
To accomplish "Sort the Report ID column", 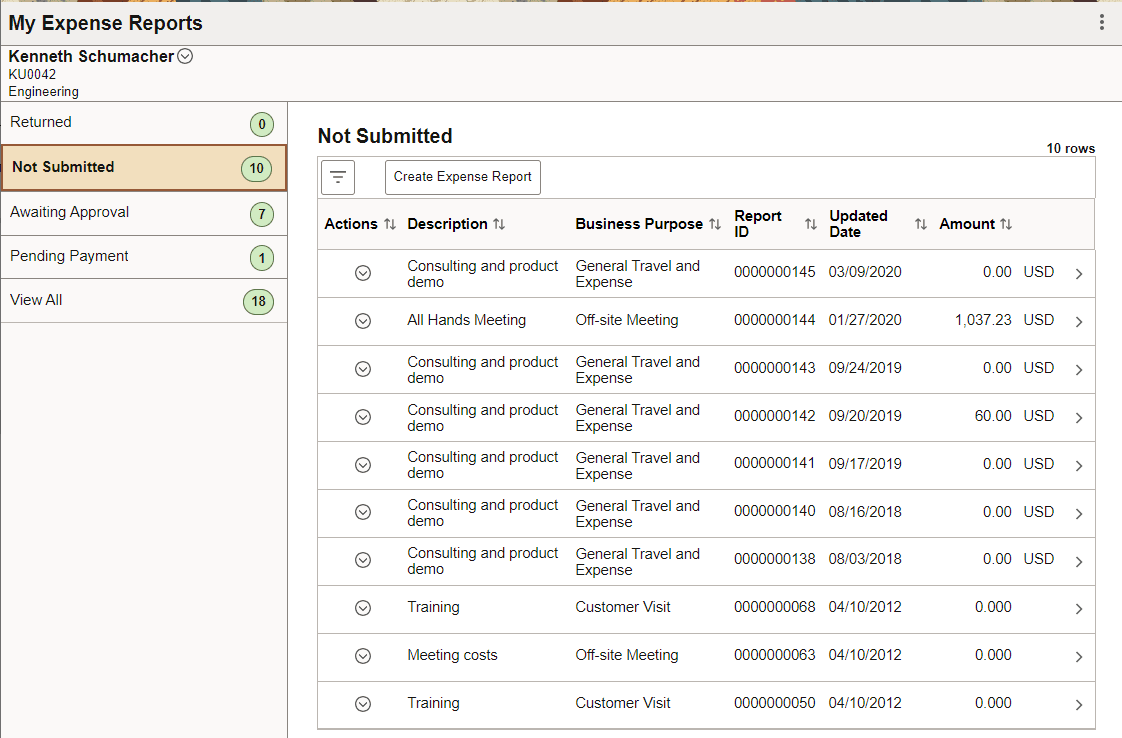I will coord(810,224).
